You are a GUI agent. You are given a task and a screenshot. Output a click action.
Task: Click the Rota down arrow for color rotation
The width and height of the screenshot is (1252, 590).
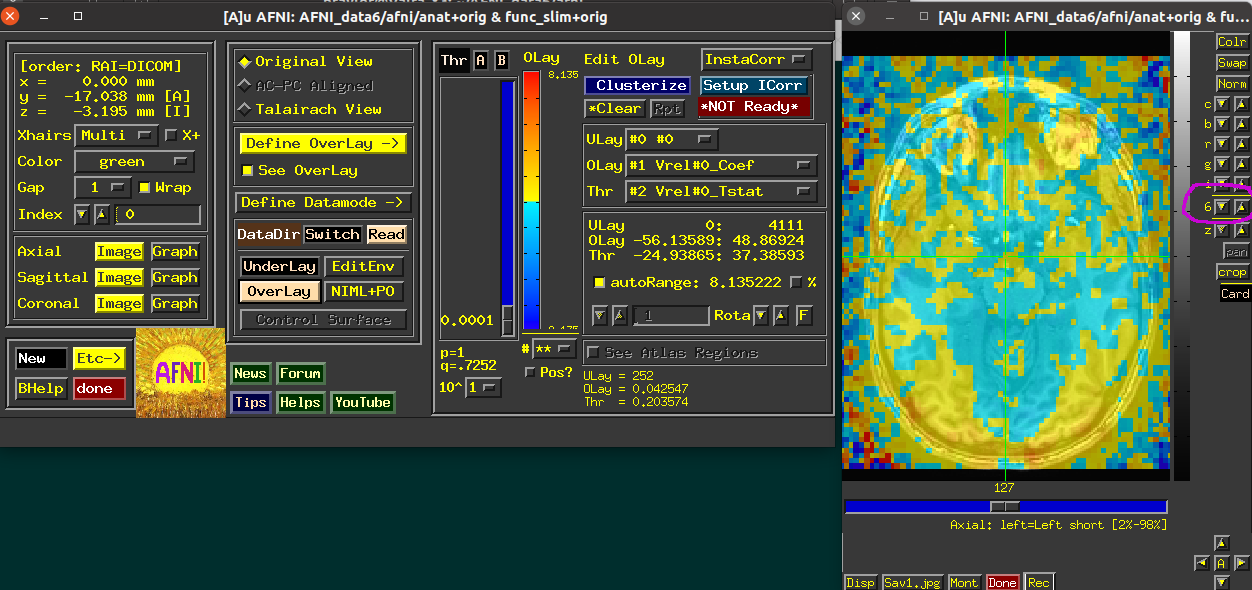[x=761, y=316]
